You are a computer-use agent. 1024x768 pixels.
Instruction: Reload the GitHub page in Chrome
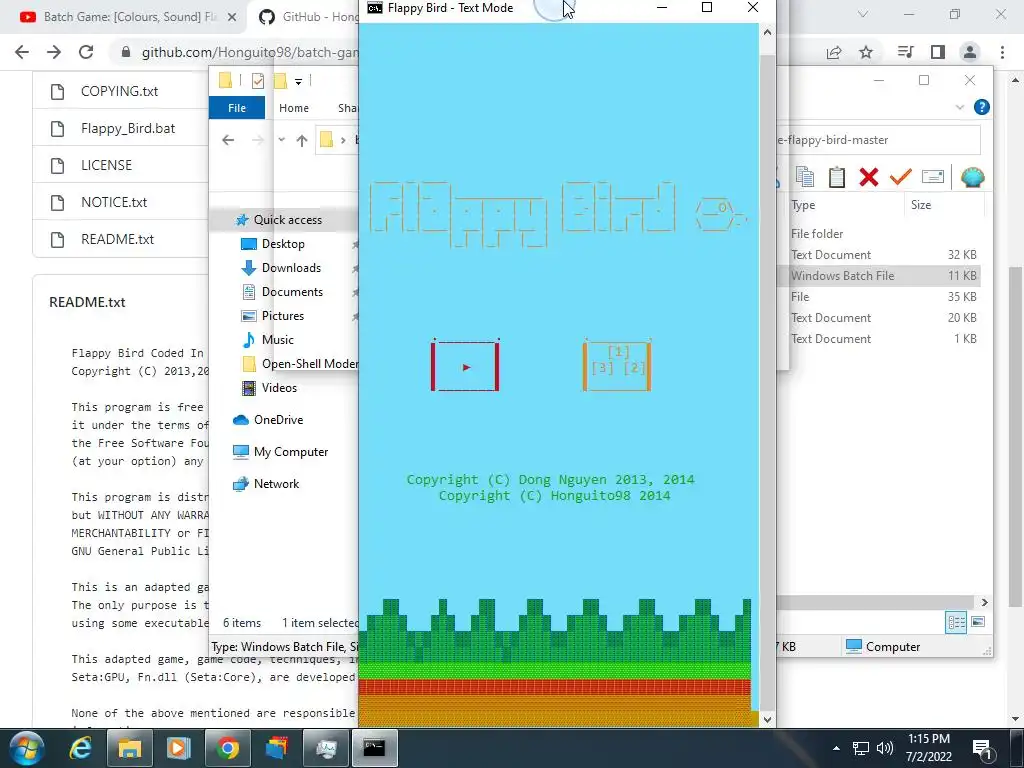[86, 52]
